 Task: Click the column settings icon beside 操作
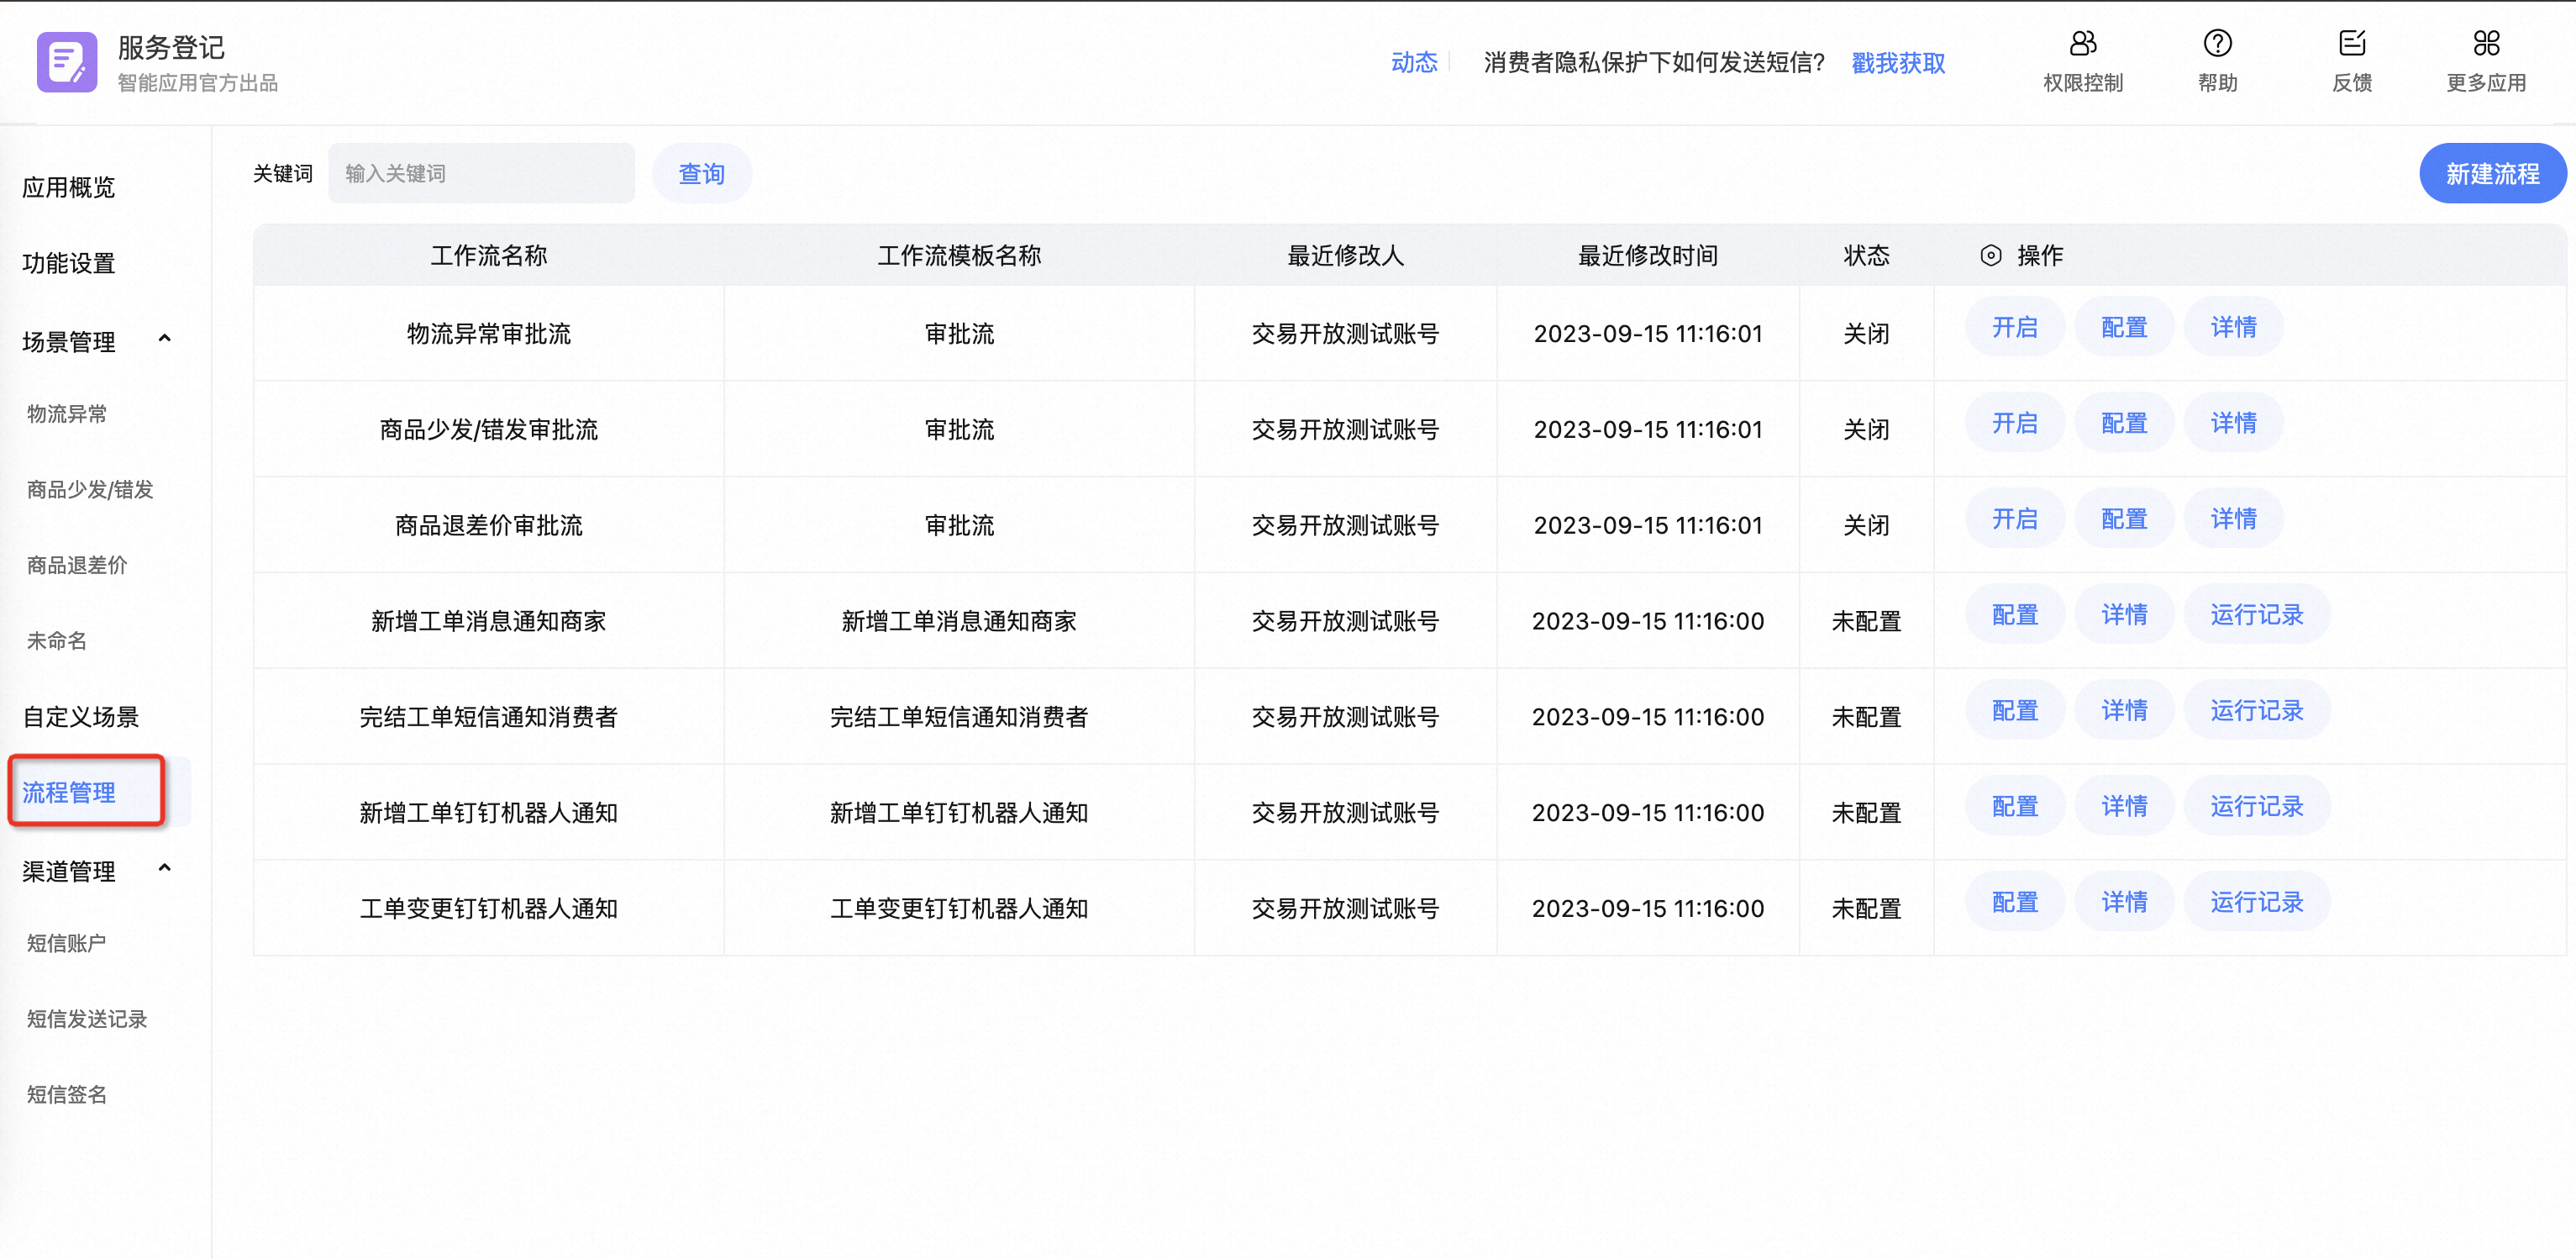[1990, 256]
